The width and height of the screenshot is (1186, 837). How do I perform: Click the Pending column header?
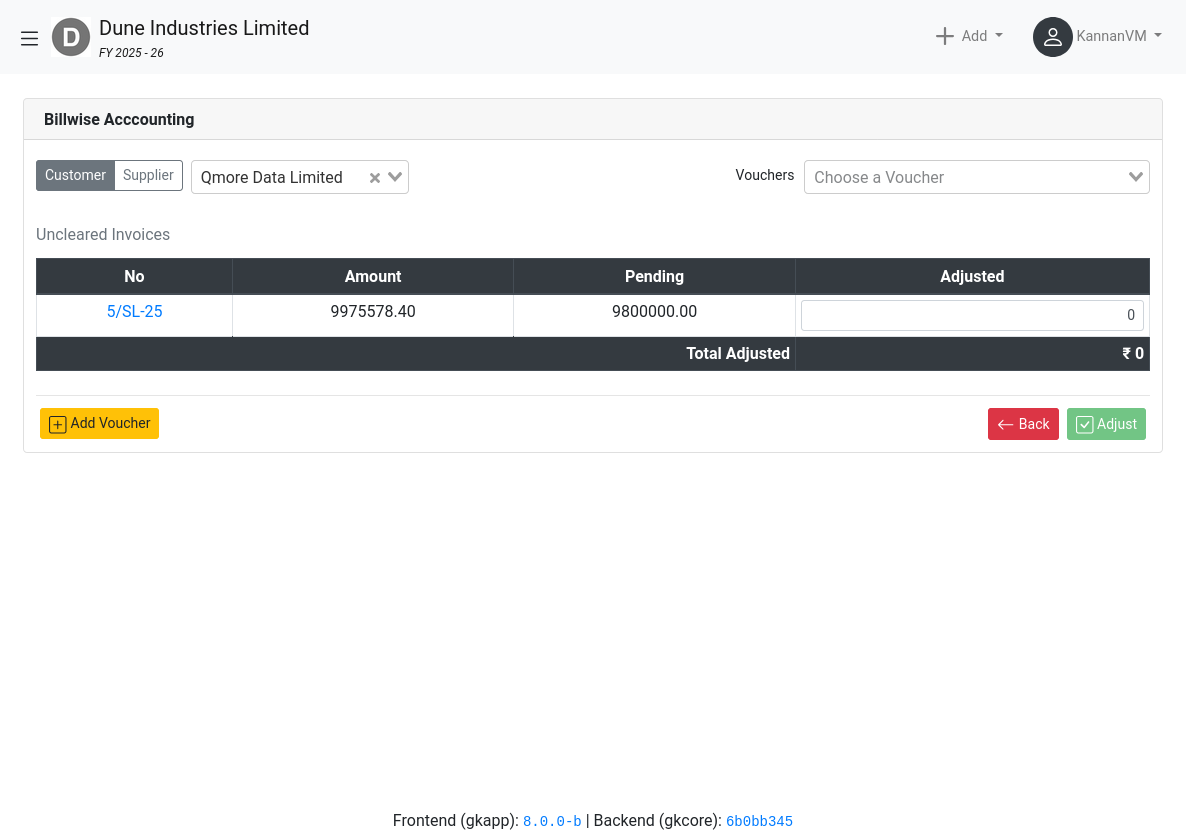[654, 277]
